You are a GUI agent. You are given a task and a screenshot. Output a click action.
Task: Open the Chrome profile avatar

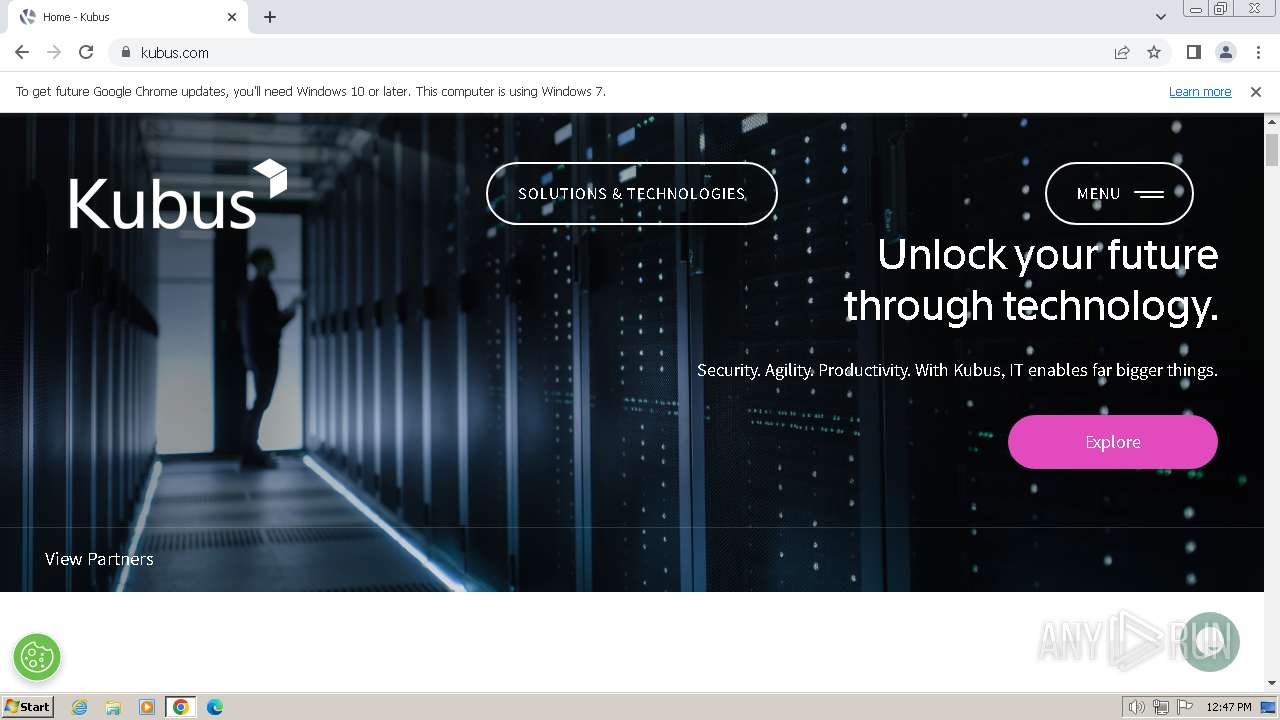[1225, 52]
